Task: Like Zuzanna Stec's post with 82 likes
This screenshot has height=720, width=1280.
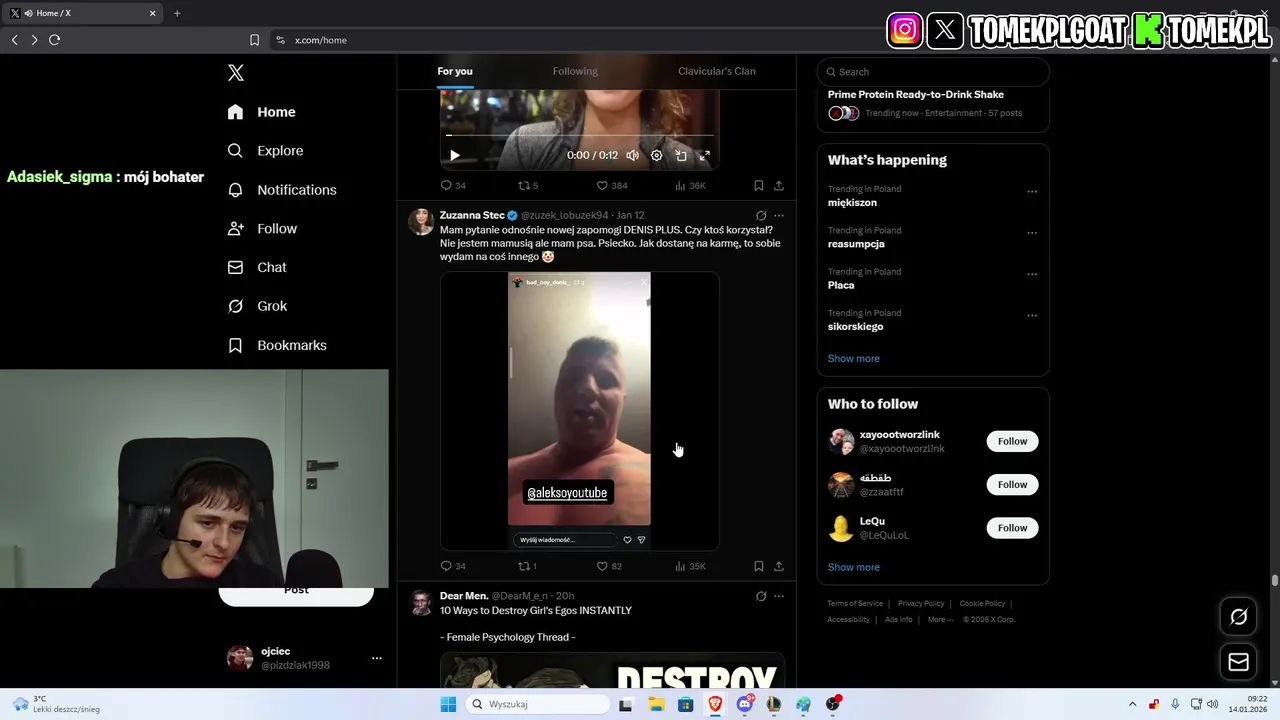Action: click(x=609, y=566)
